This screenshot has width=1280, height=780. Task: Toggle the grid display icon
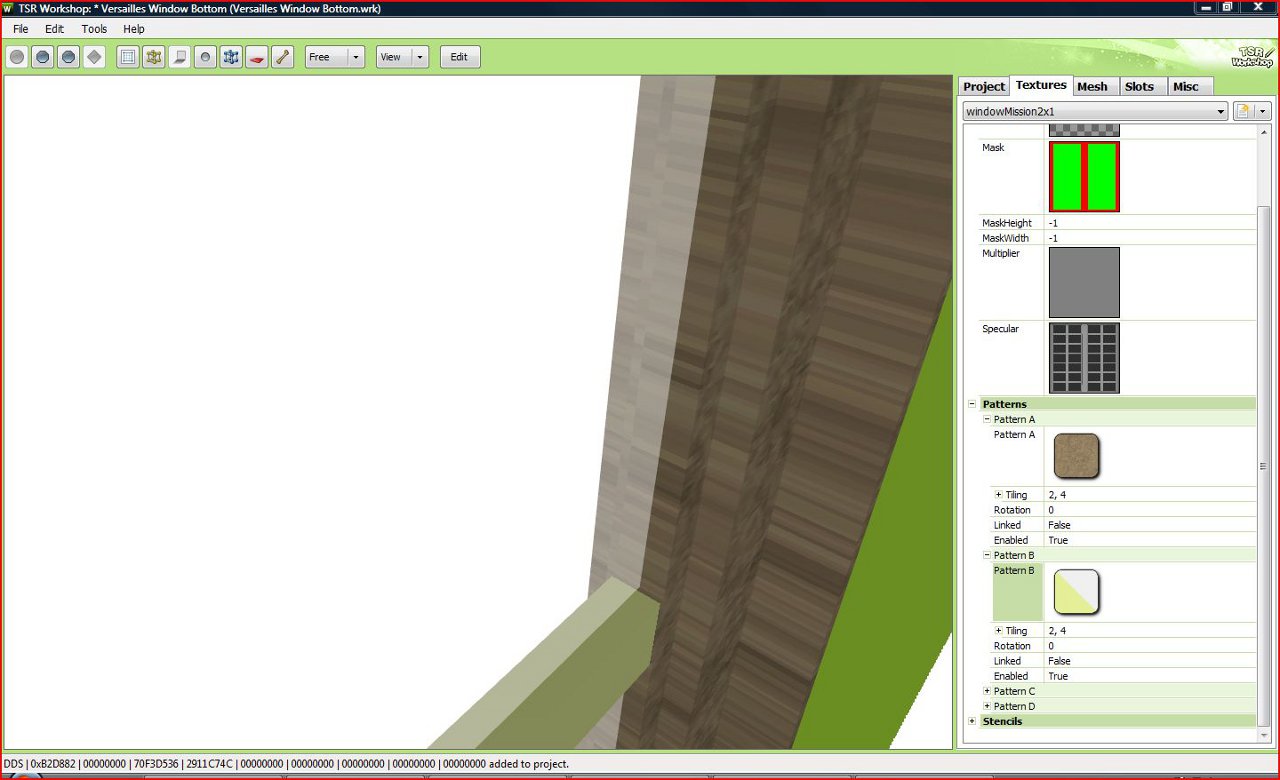click(127, 57)
